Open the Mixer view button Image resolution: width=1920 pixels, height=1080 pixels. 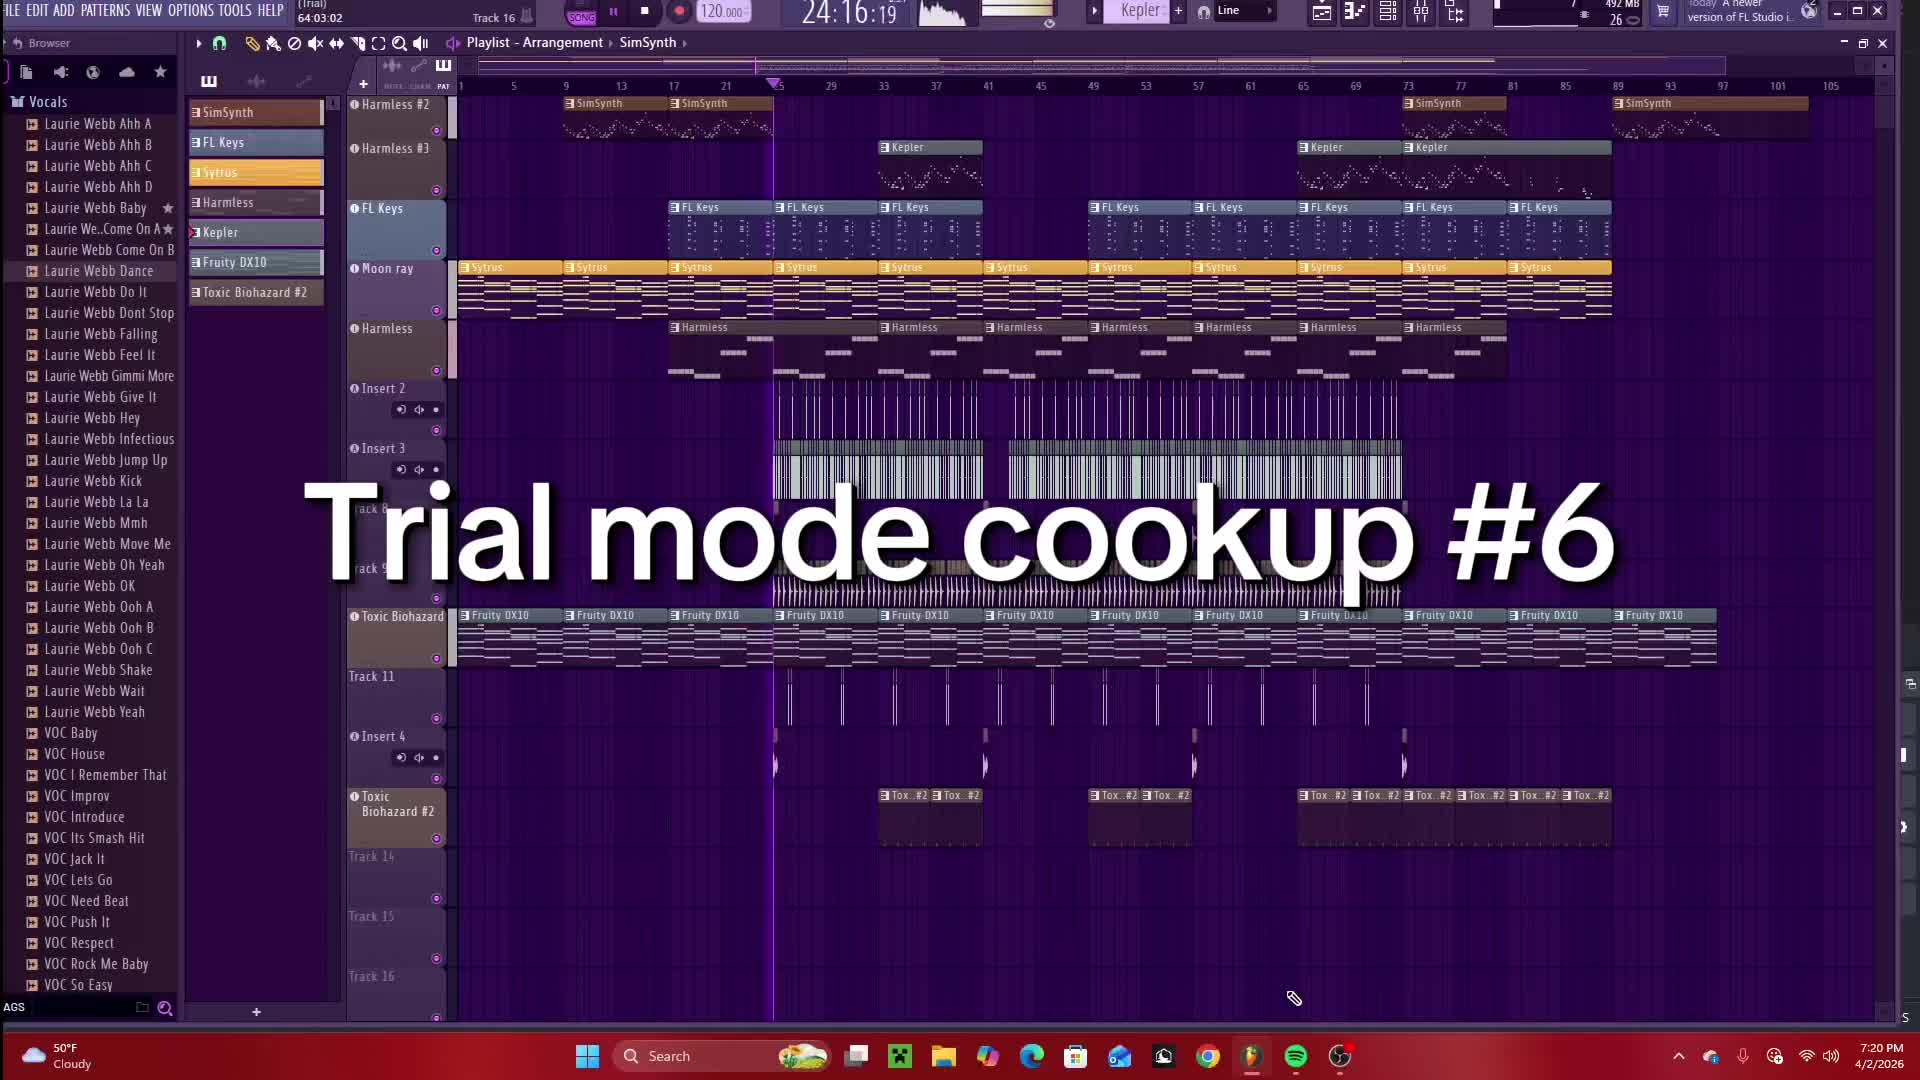click(x=1421, y=12)
